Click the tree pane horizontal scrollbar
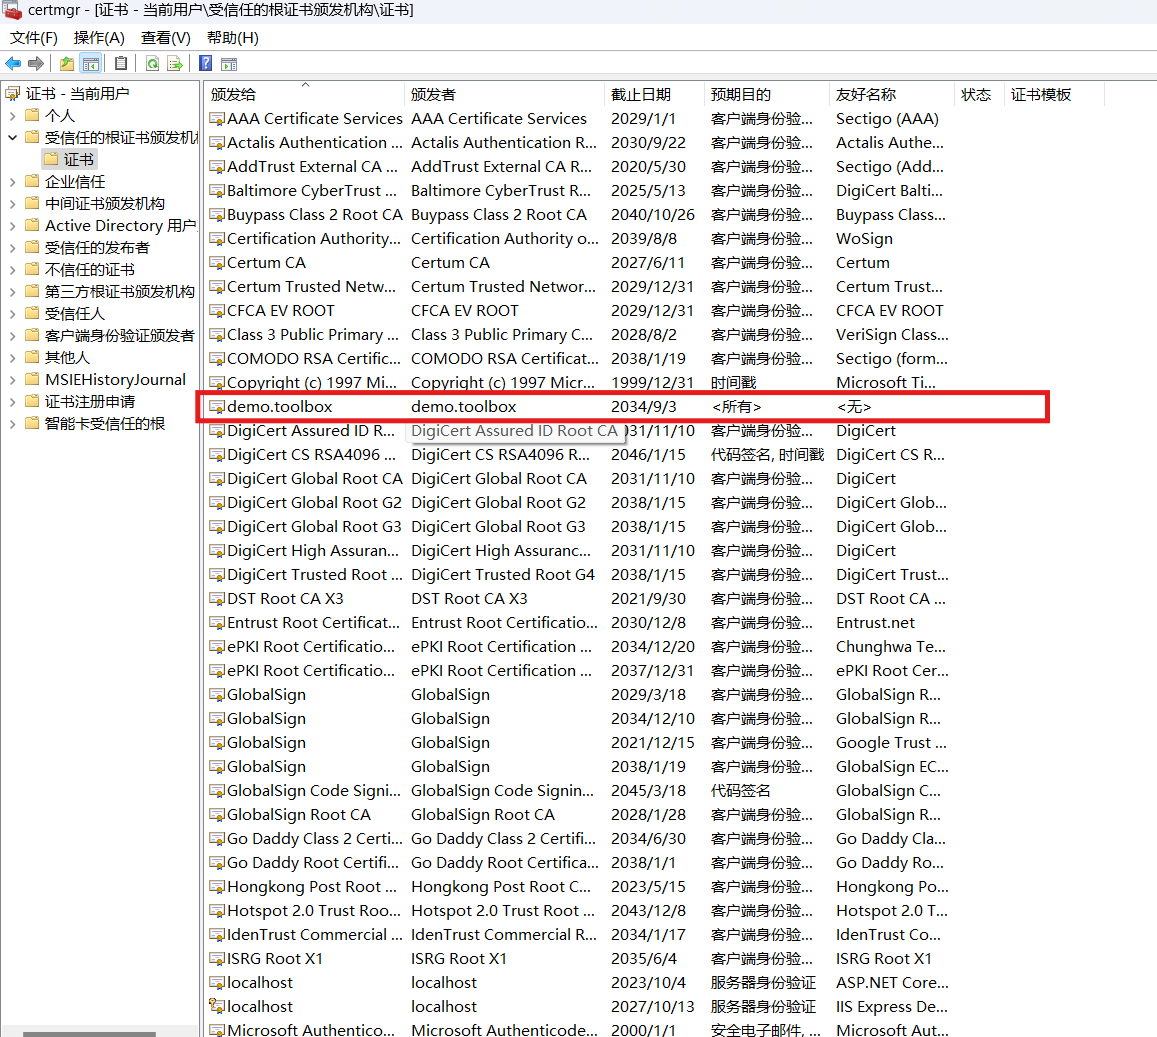 [x=90, y=1033]
